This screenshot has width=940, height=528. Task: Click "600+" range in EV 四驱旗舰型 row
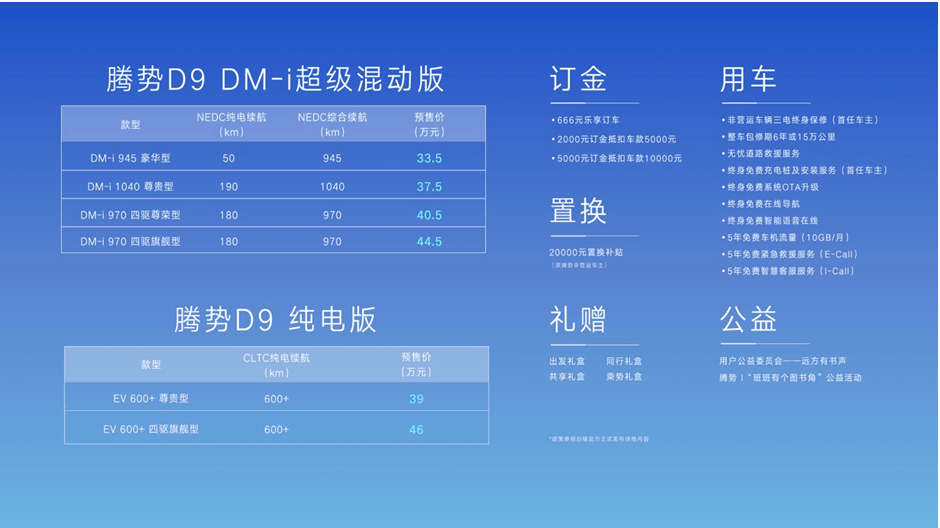coord(276,429)
